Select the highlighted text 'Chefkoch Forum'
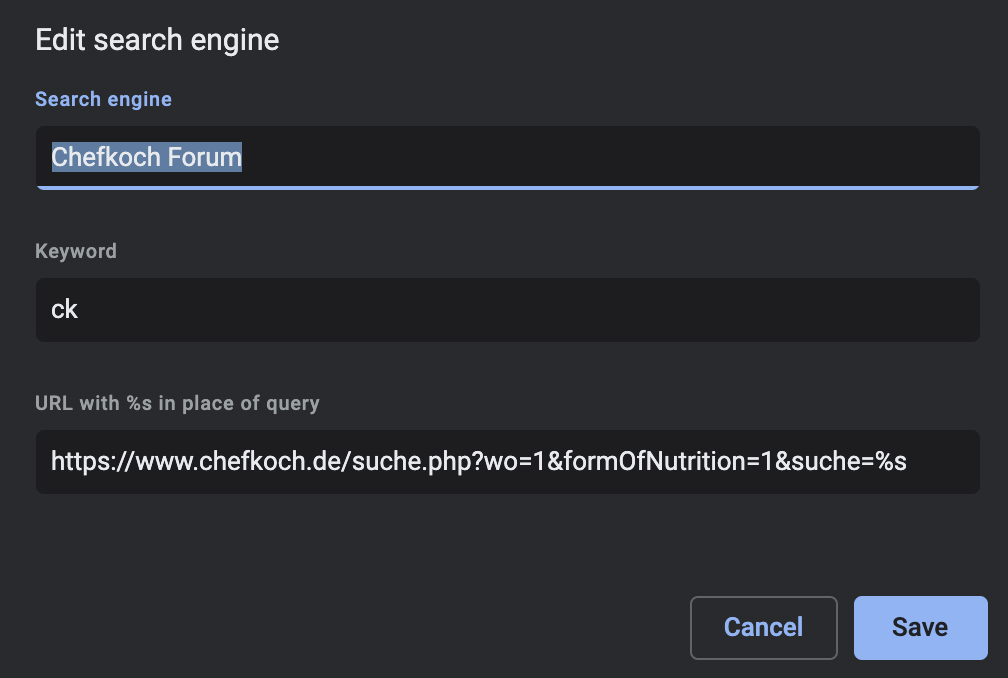 pyautogui.click(x=145, y=157)
